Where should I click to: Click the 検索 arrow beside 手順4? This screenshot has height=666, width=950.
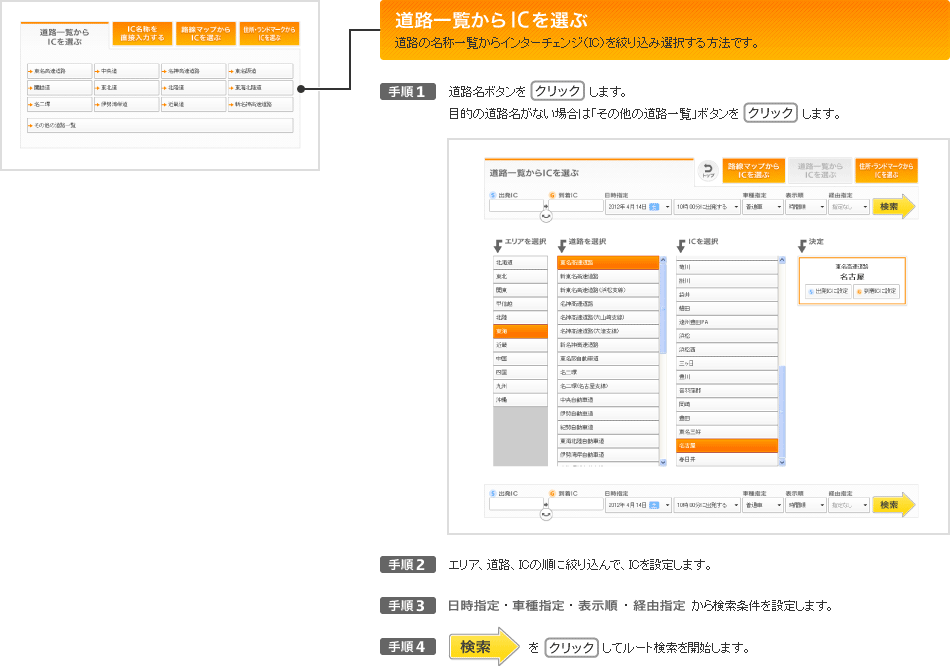tap(484, 647)
